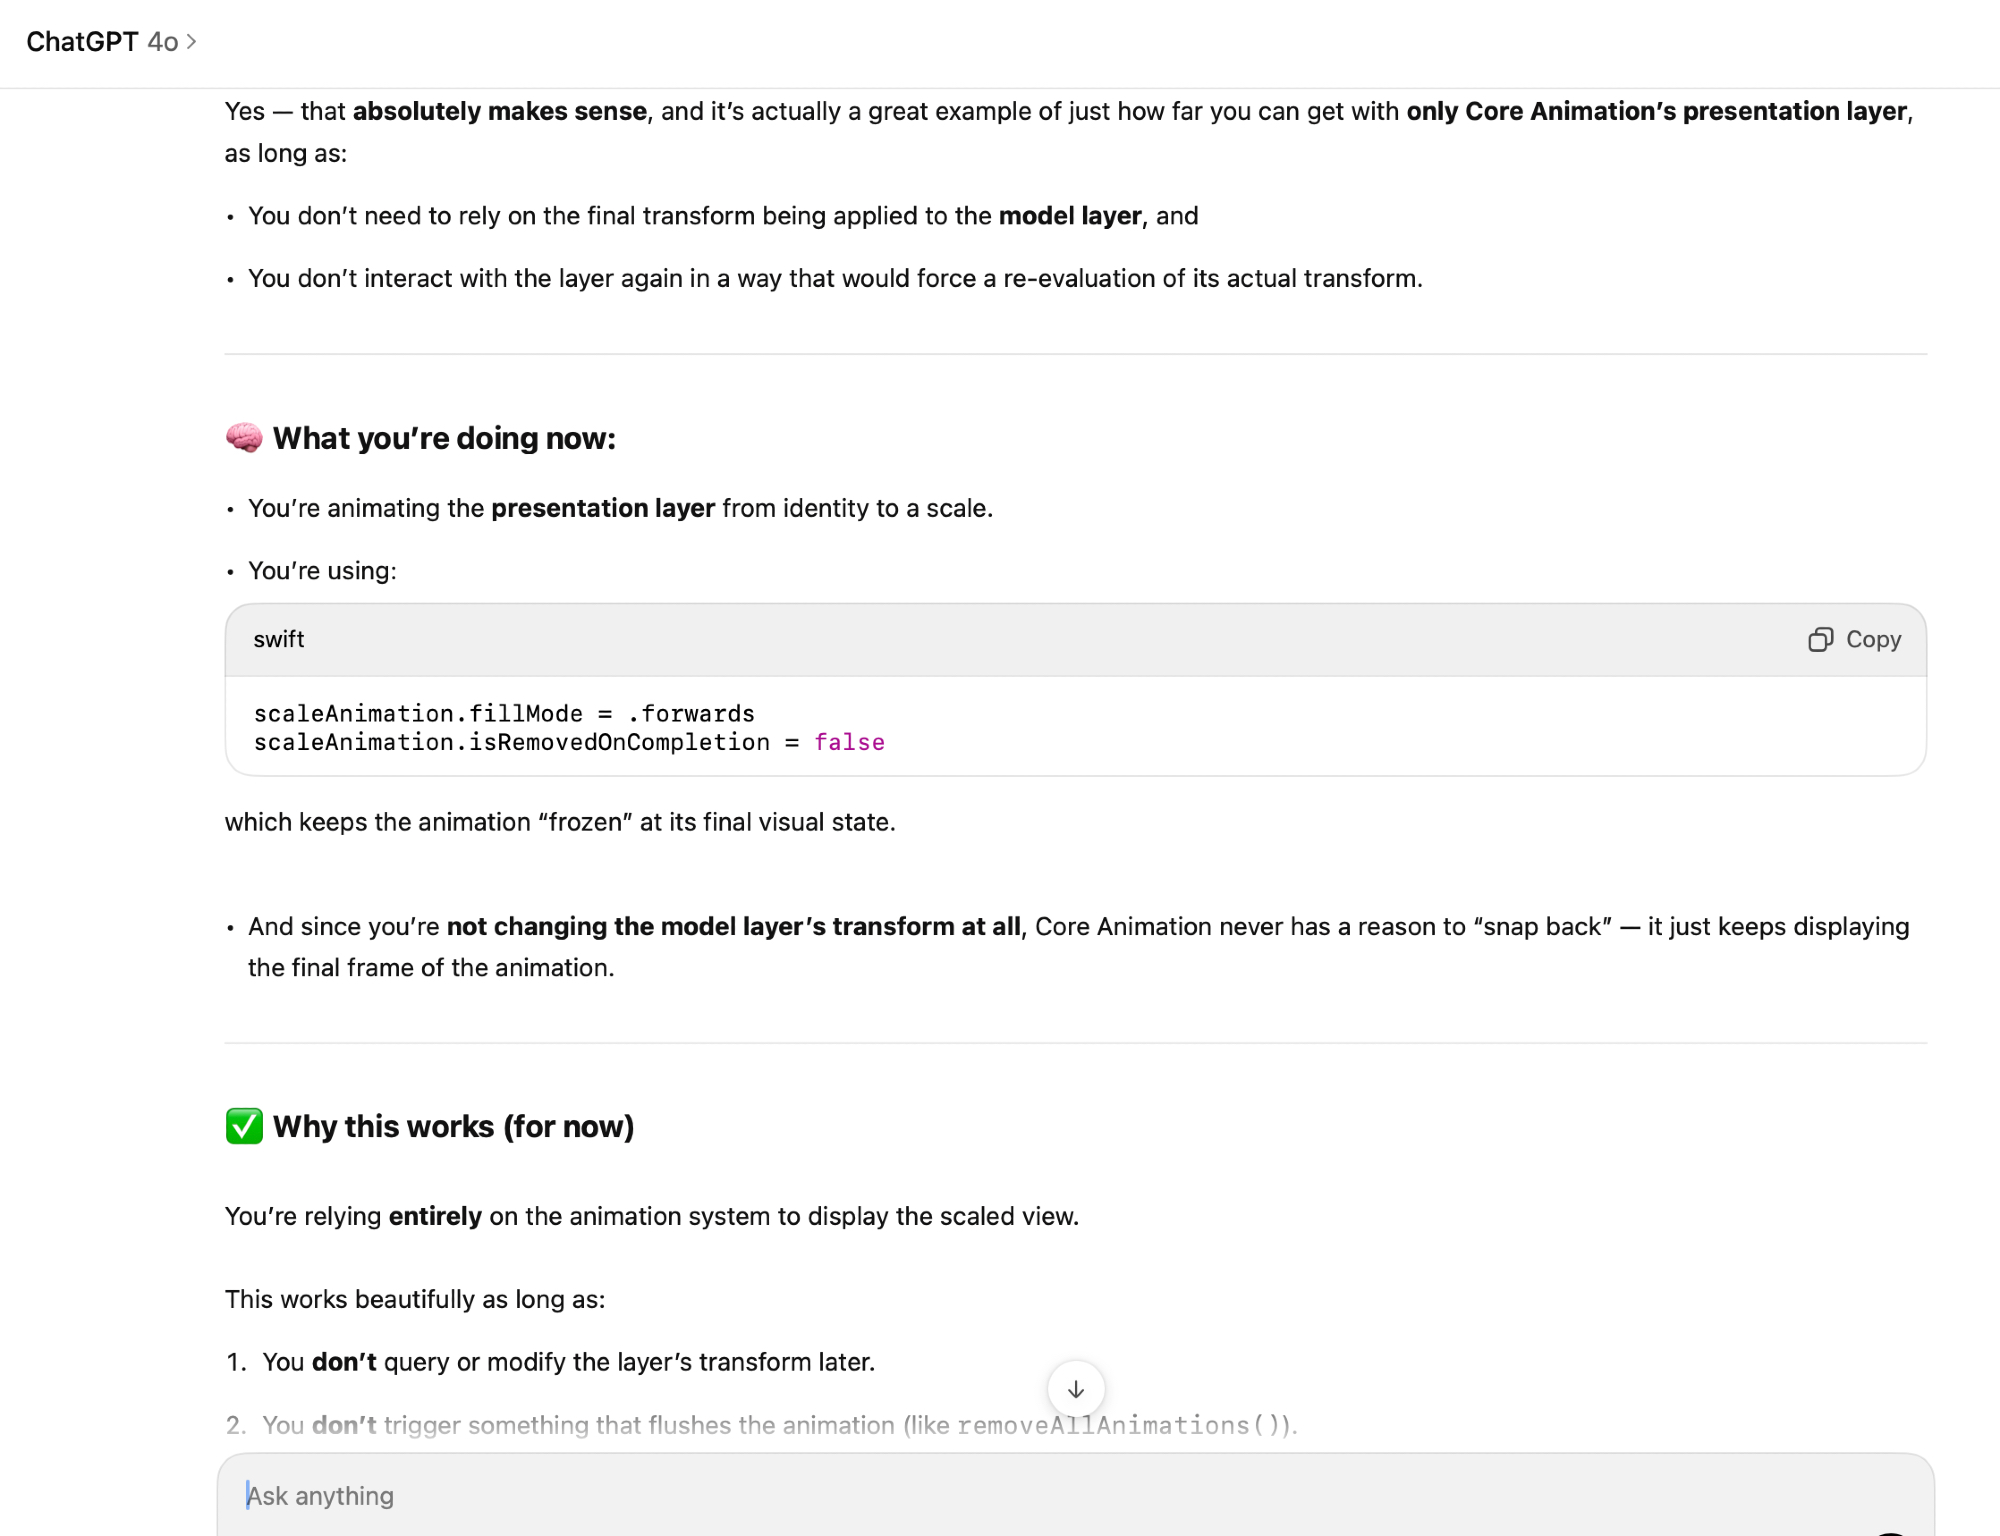The width and height of the screenshot is (2000, 1536).
Task: Click the green checkmark emoji
Action: click(243, 1126)
